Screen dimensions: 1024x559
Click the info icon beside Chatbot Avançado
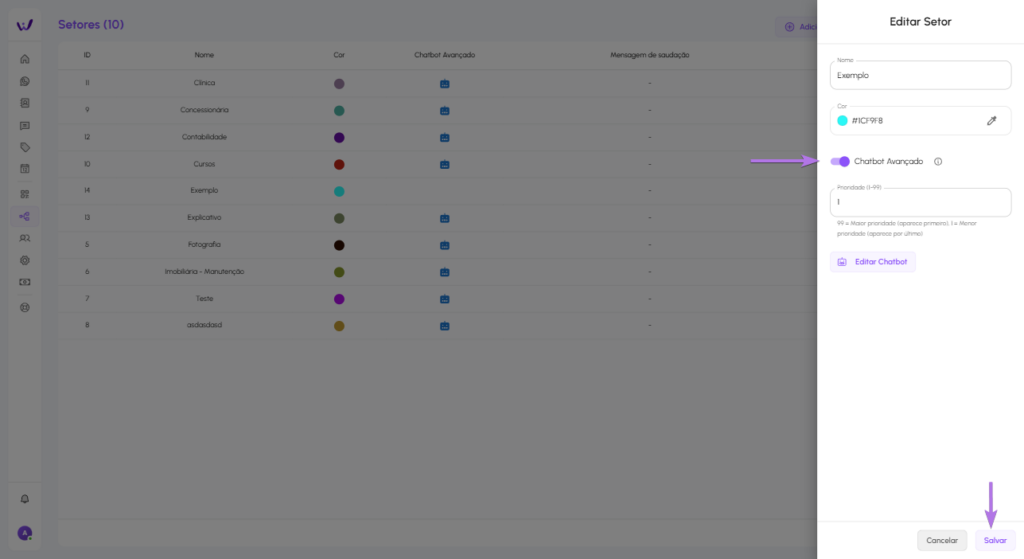(938, 161)
